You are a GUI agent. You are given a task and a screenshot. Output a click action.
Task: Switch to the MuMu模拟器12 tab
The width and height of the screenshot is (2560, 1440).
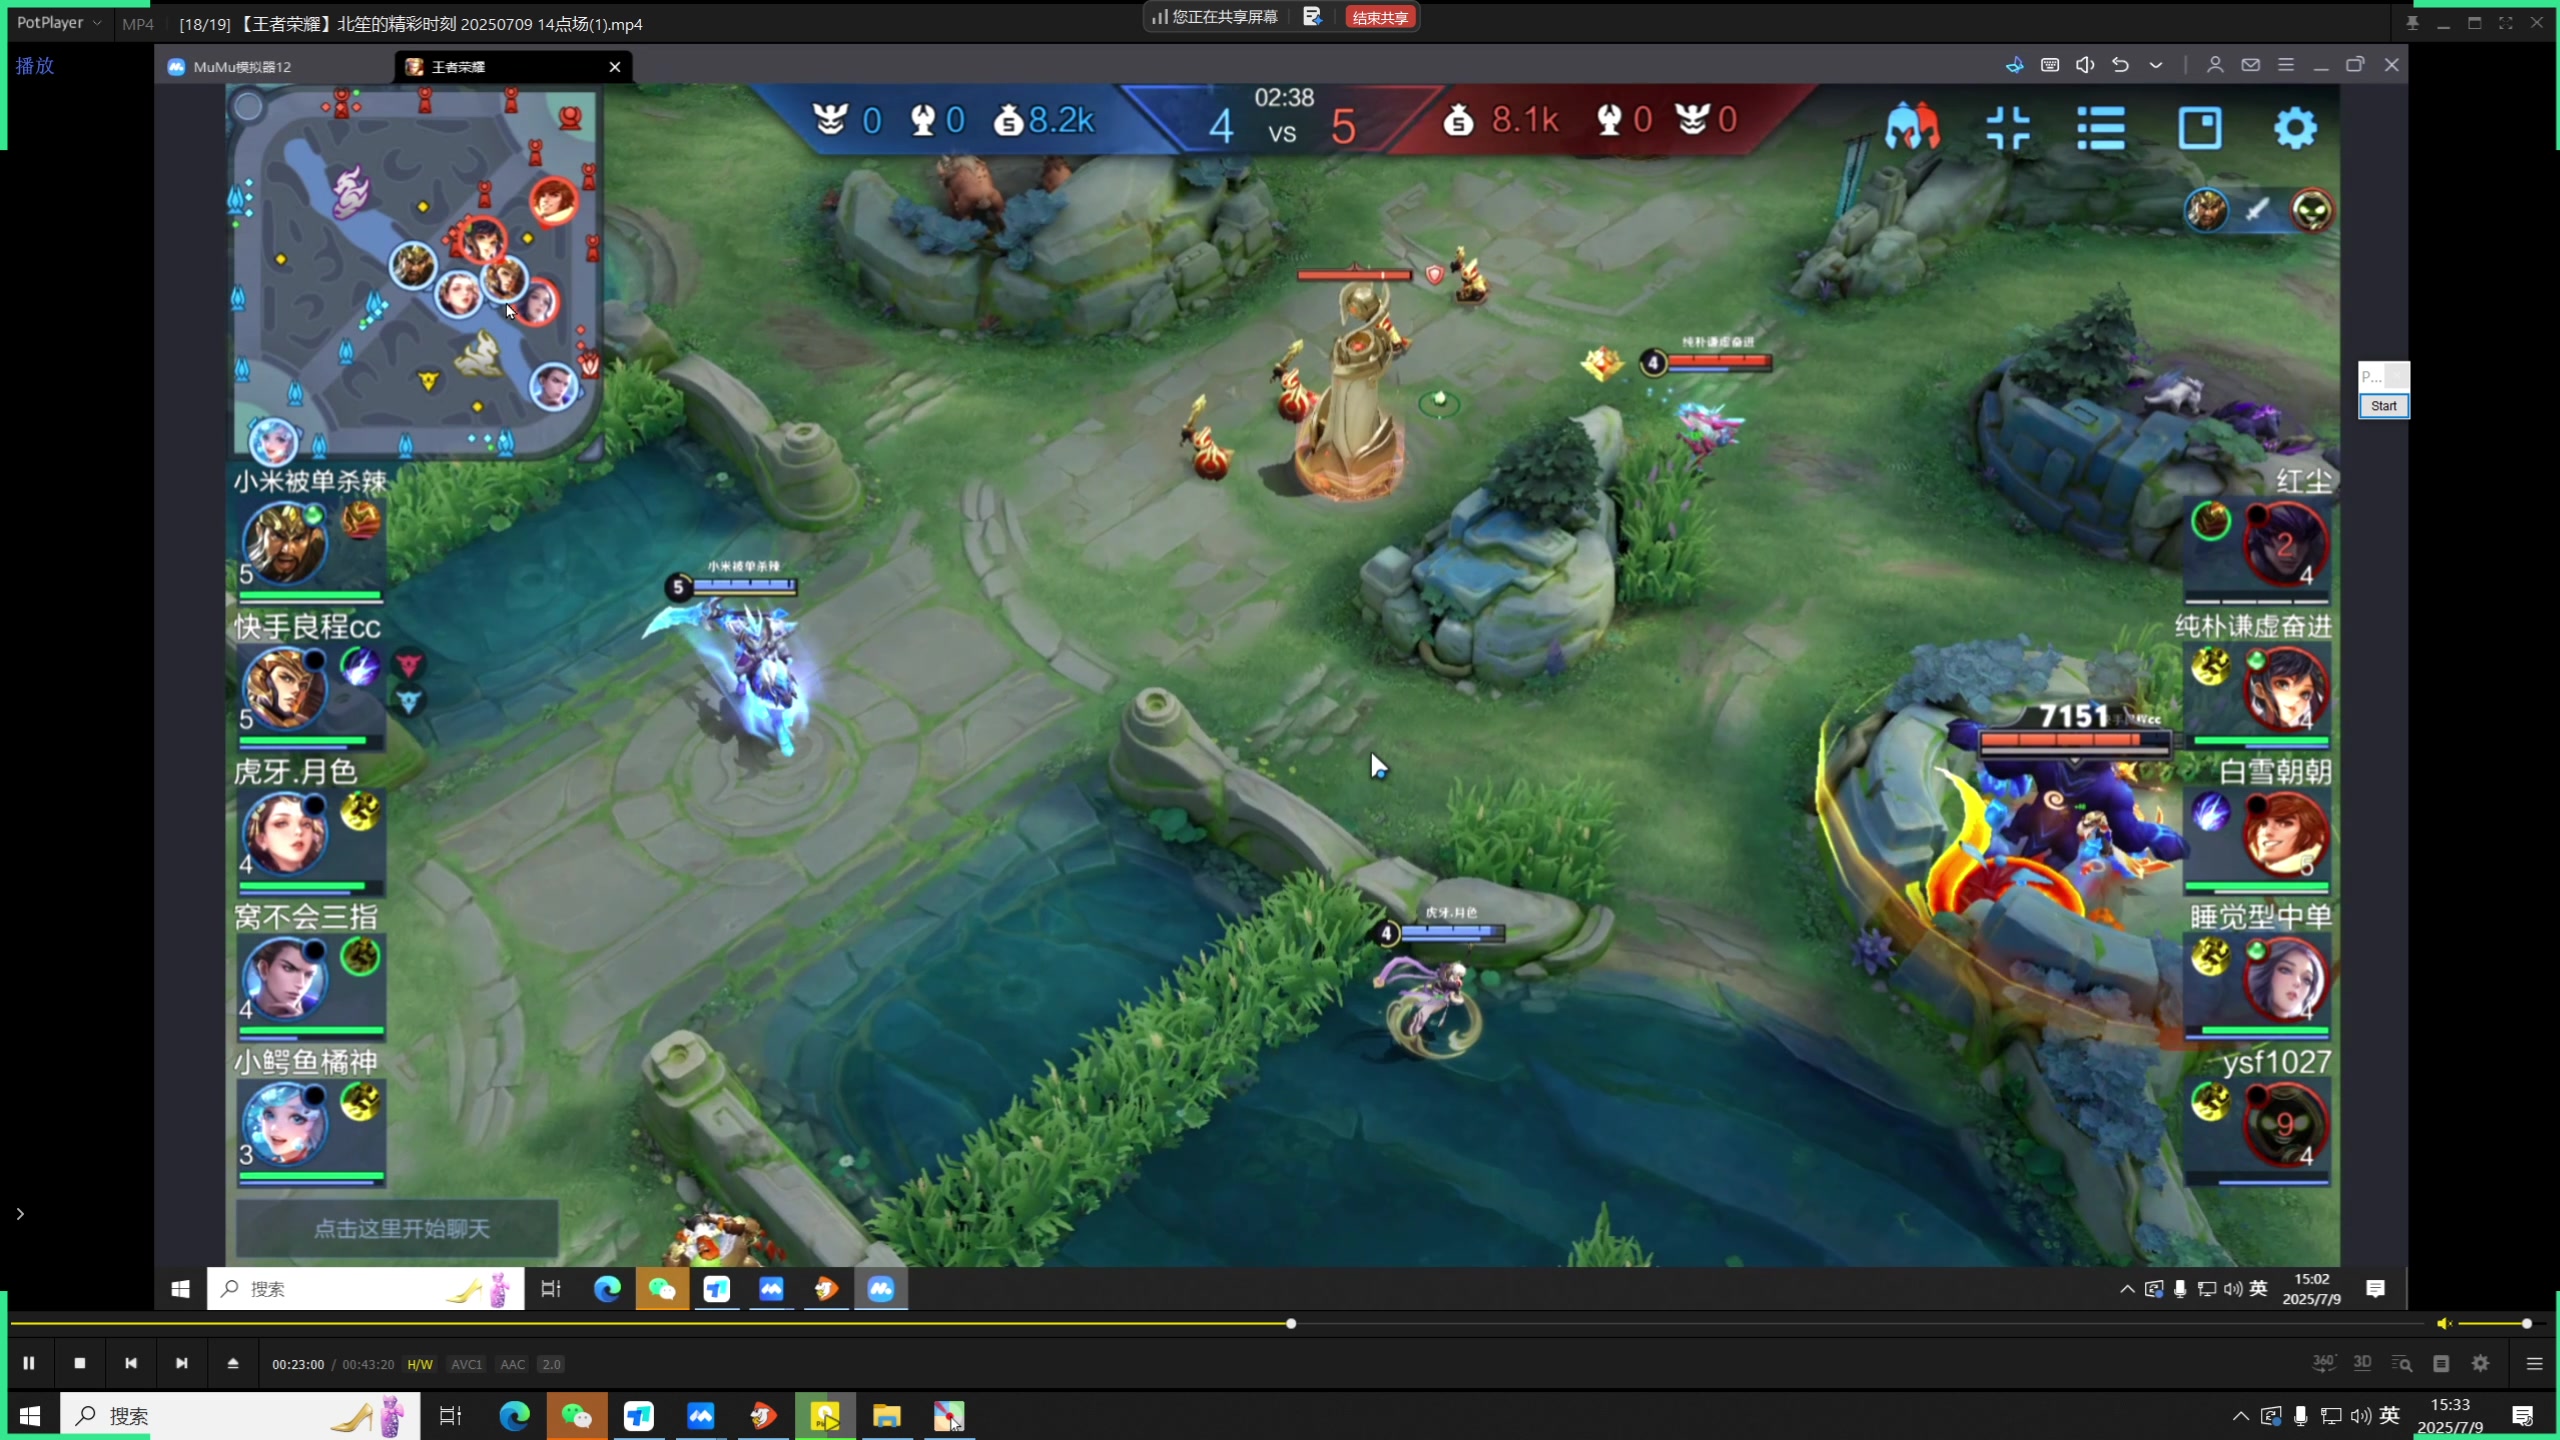click(x=242, y=66)
